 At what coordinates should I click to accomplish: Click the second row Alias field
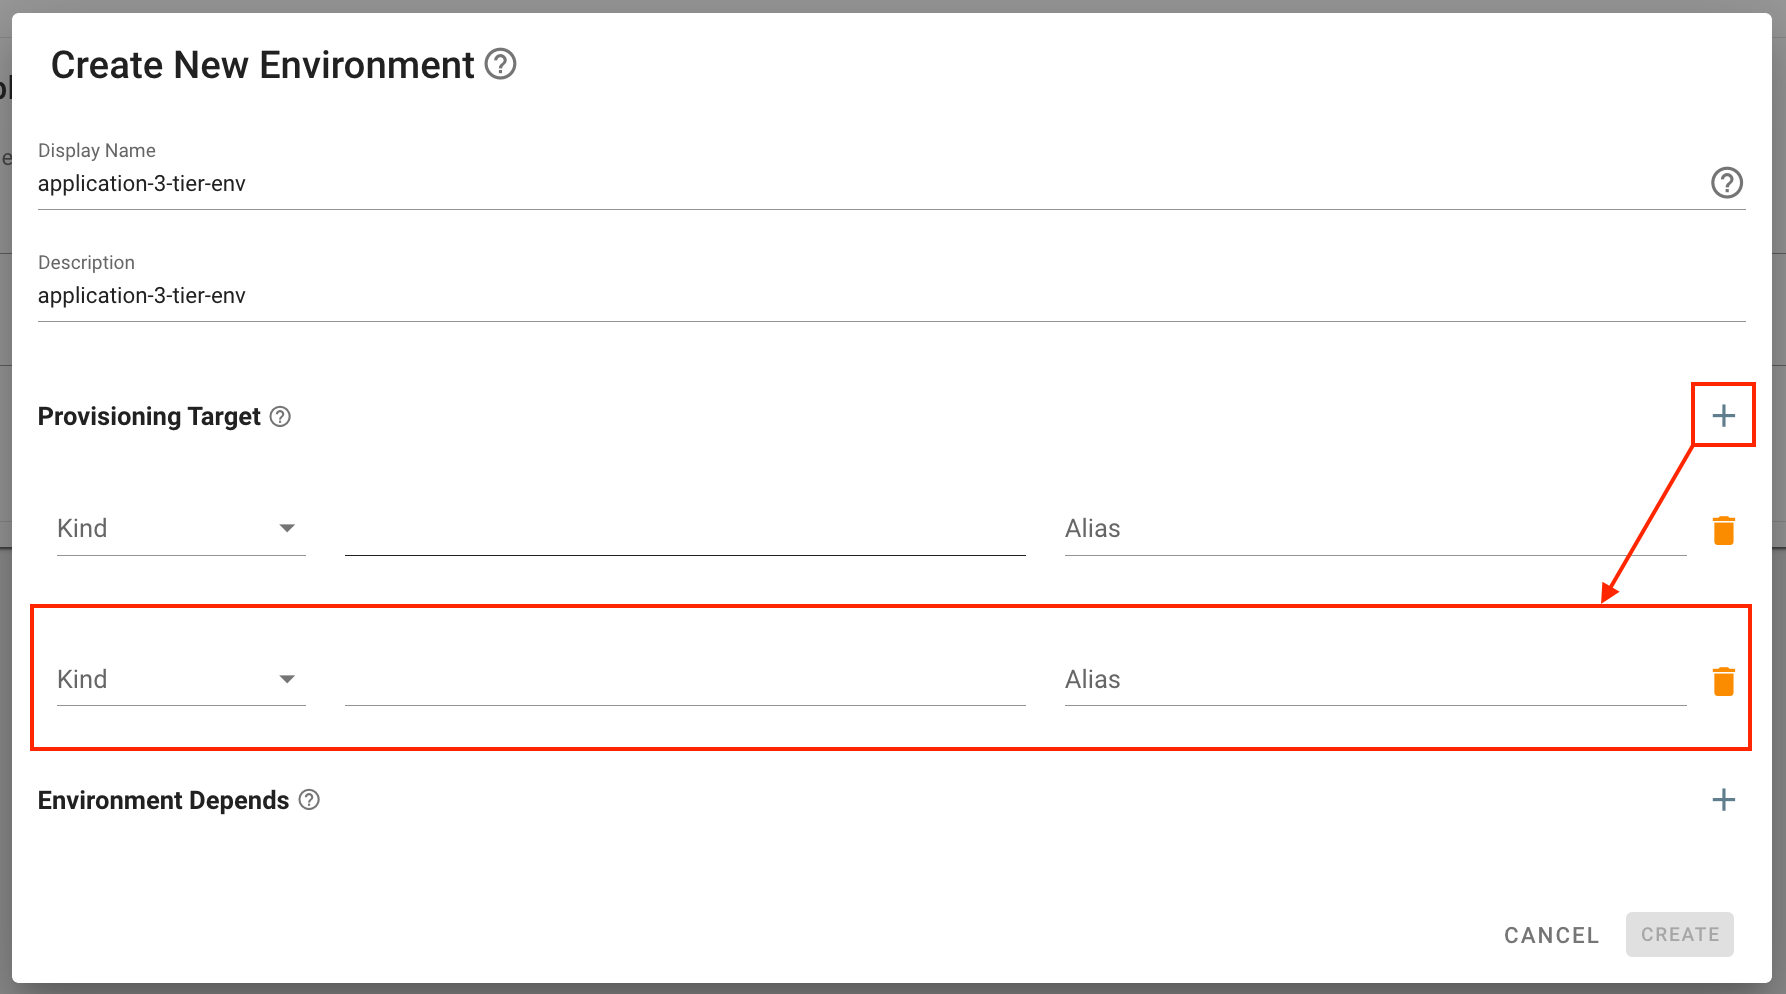[x=1375, y=680]
